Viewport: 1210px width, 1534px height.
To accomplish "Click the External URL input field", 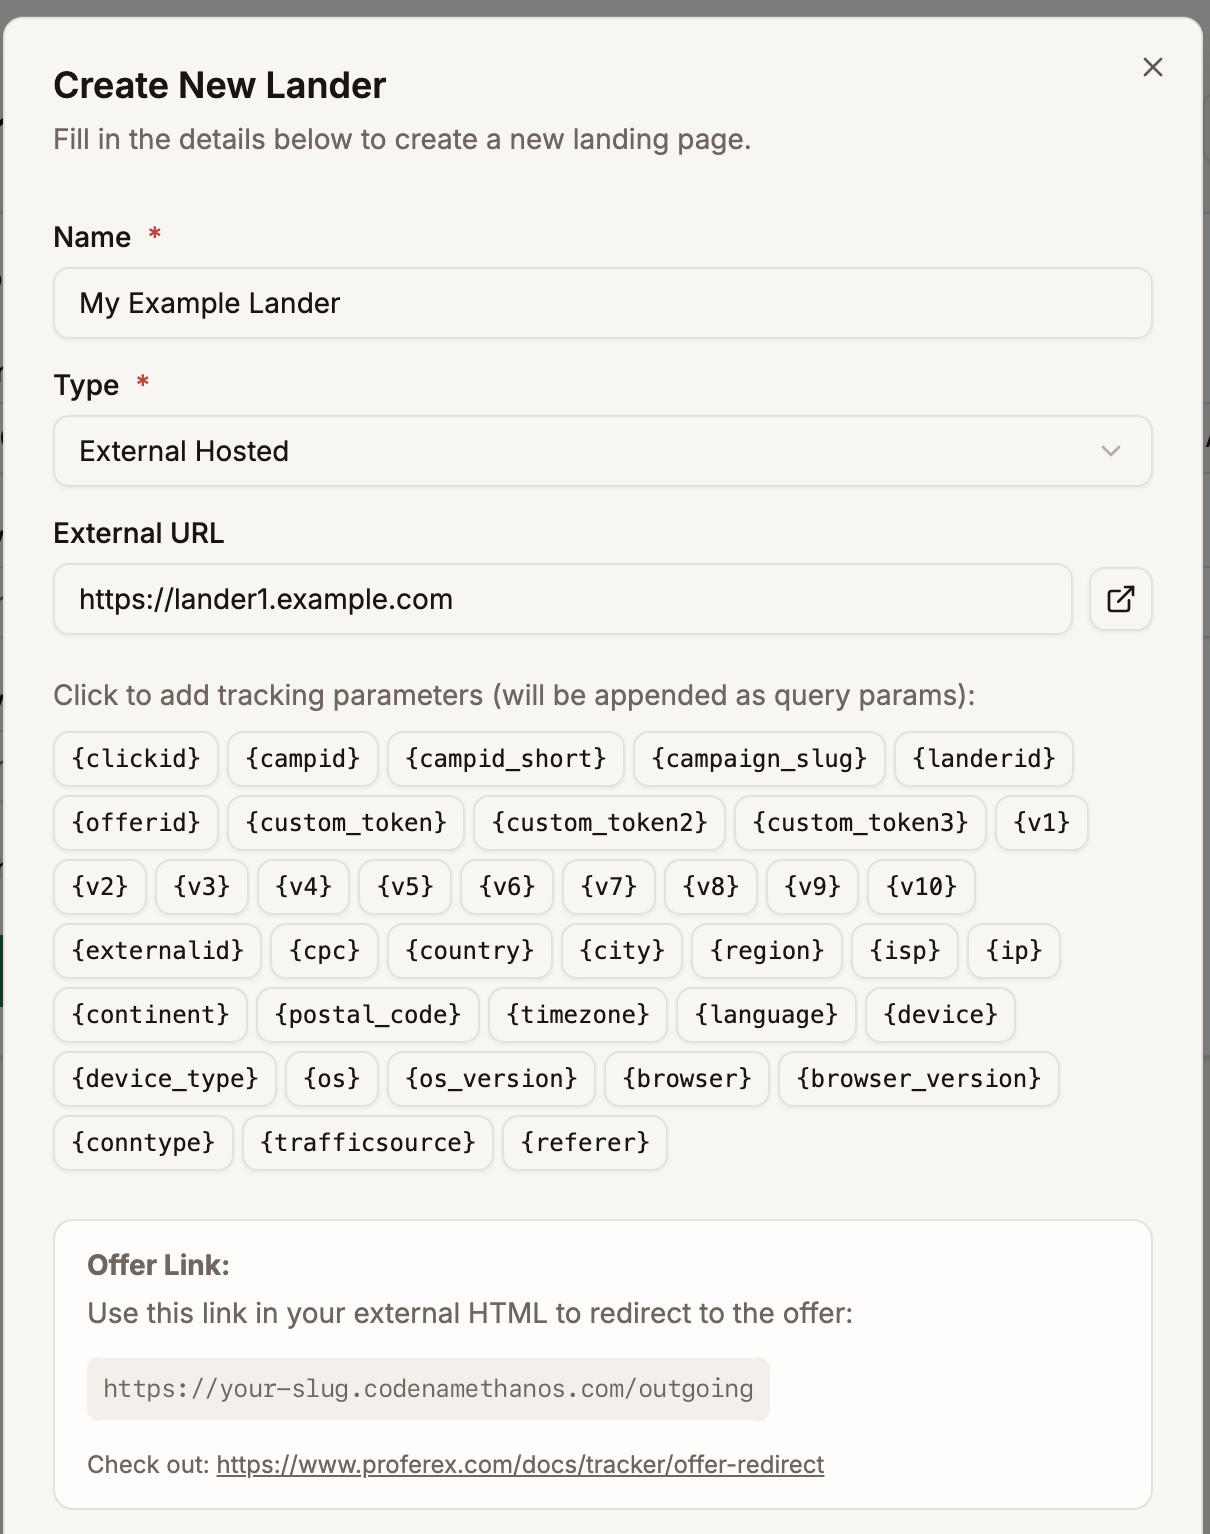I will [563, 599].
